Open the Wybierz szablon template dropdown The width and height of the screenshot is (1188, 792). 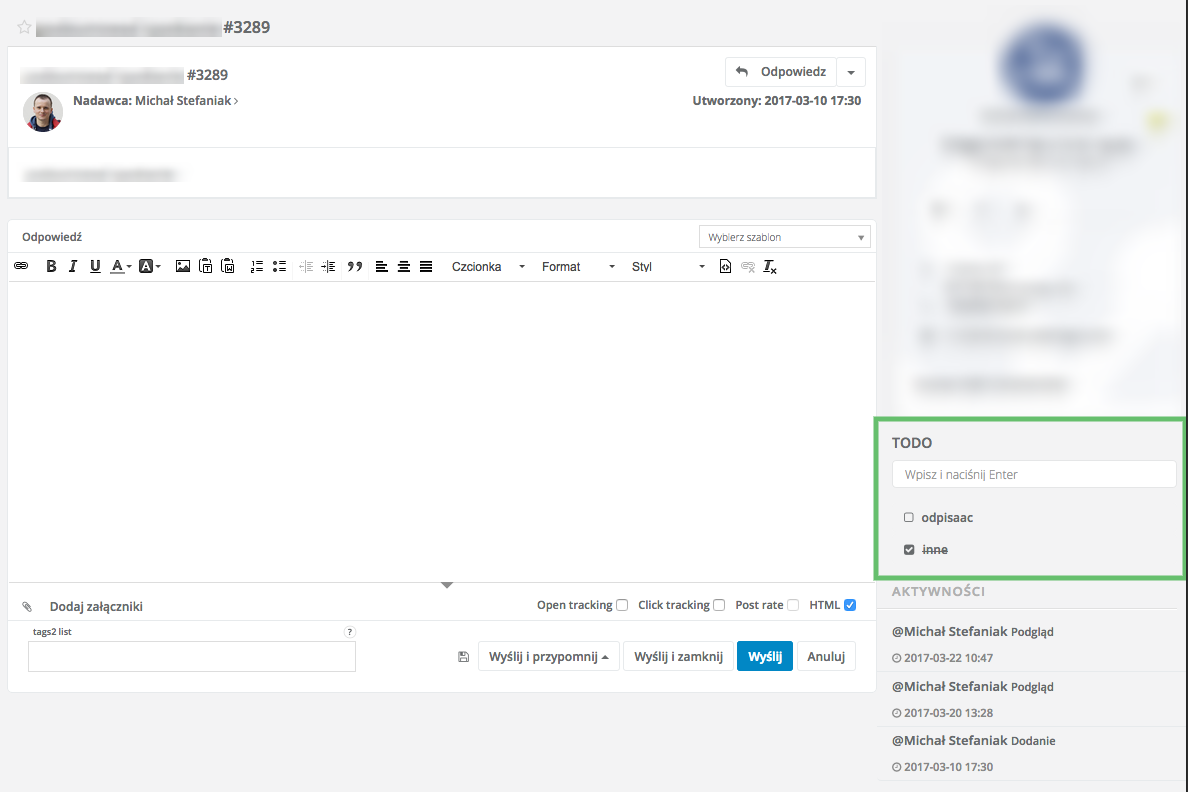[784, 237]
